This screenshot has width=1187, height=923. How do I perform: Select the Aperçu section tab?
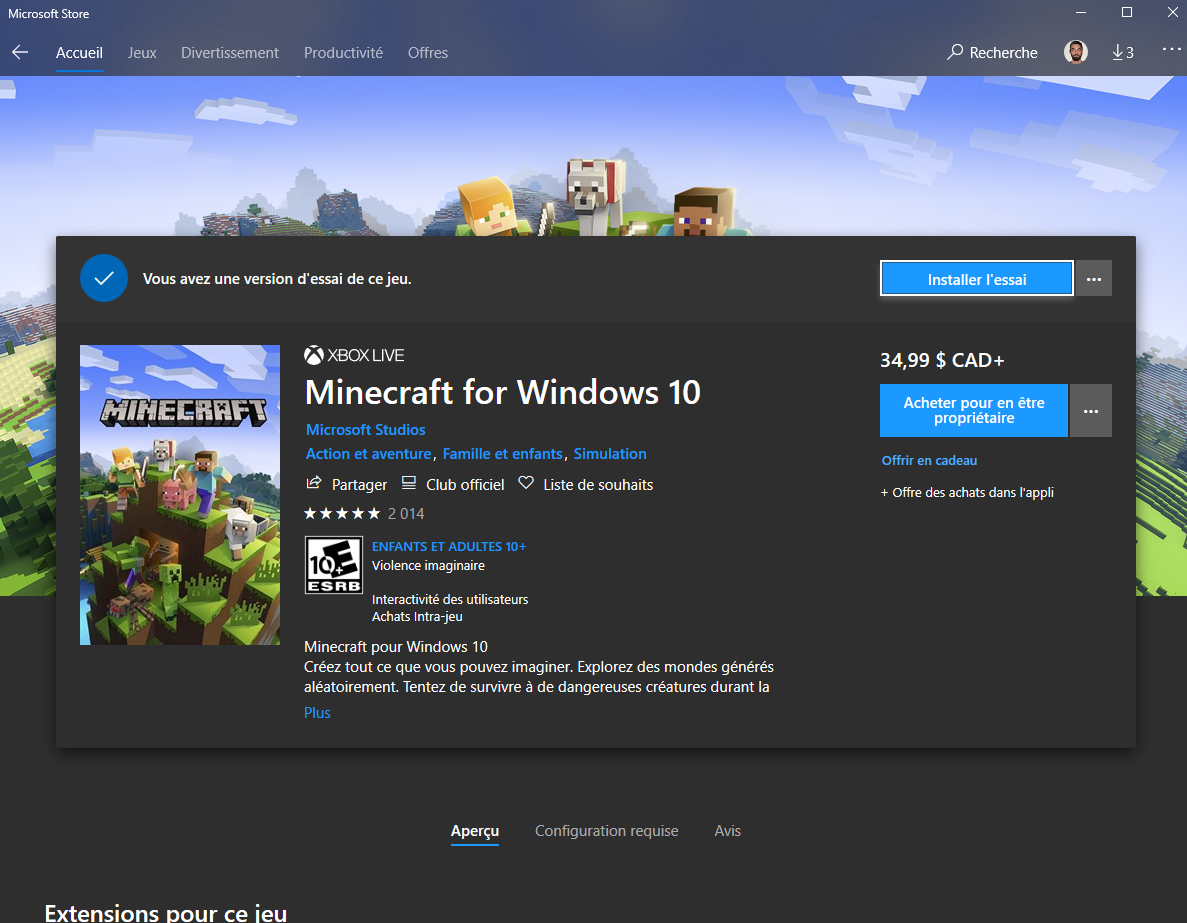[x=475, y=831]
